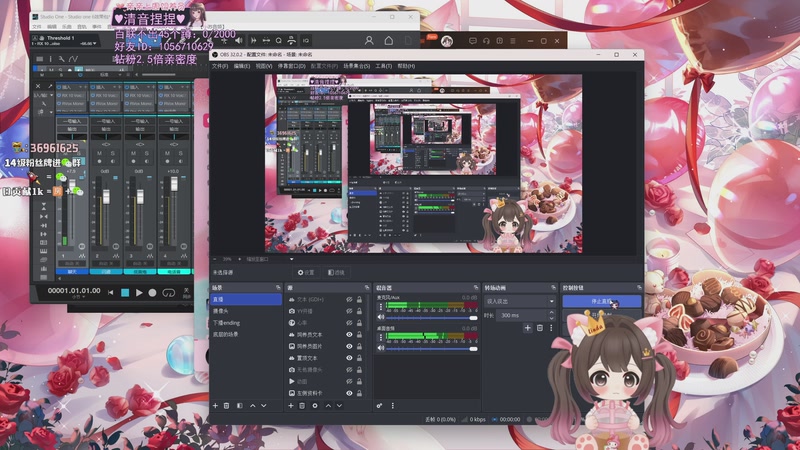Mute Studio One mixer channel 2

pos(99,154)
